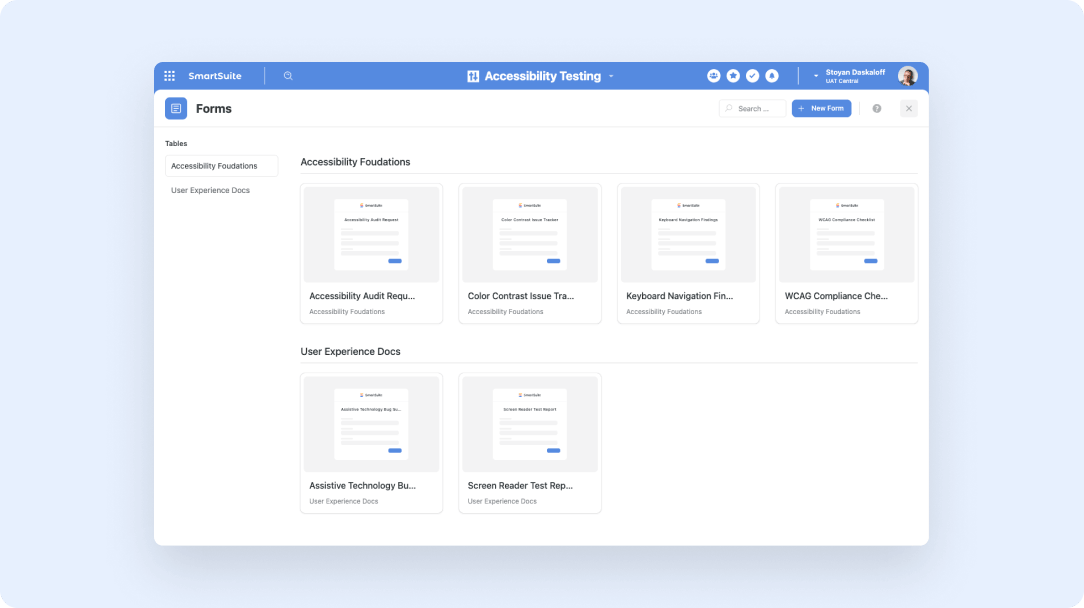Open Assistive Technology Bug form thumbnail
Viewport: 1084px width, 608px height.
coord(371,424)
